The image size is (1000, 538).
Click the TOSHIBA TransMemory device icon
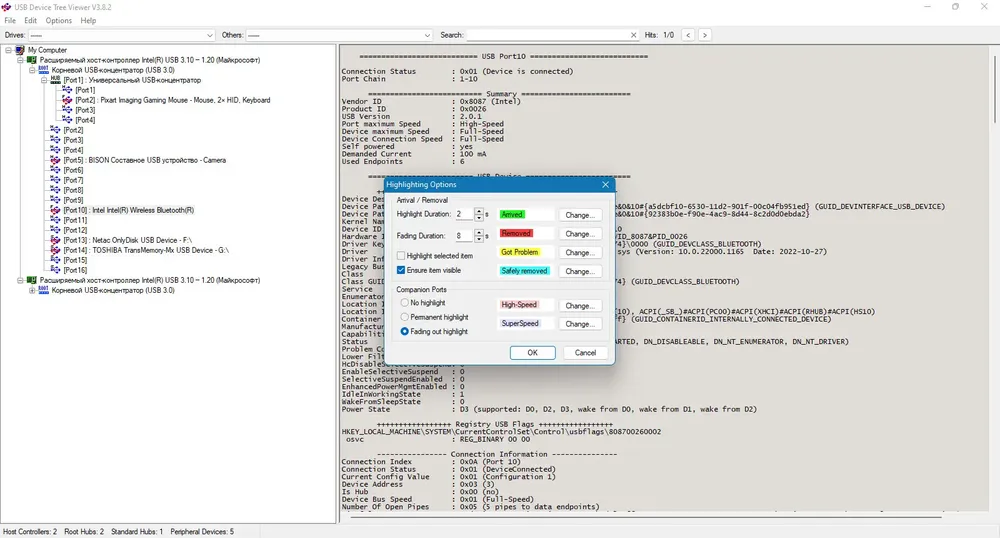tap(55, 250)
